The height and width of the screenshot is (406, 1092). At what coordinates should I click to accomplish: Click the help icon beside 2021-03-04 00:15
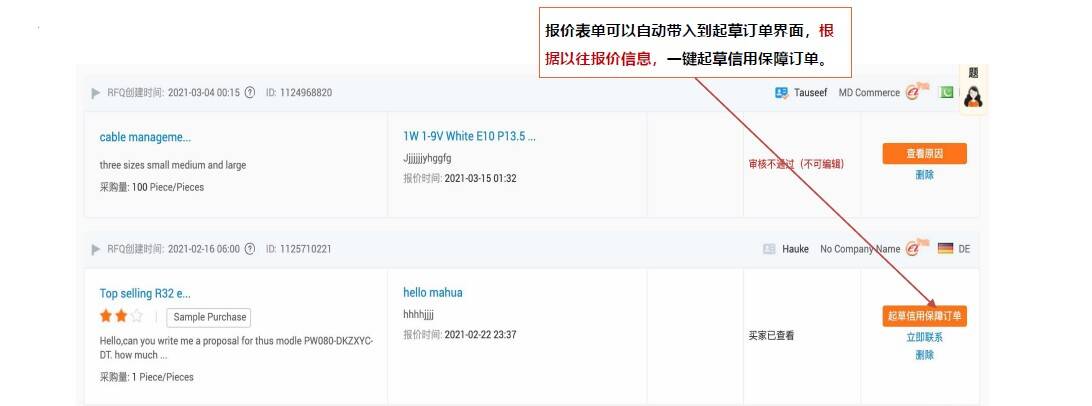click(x=250, y=93)
